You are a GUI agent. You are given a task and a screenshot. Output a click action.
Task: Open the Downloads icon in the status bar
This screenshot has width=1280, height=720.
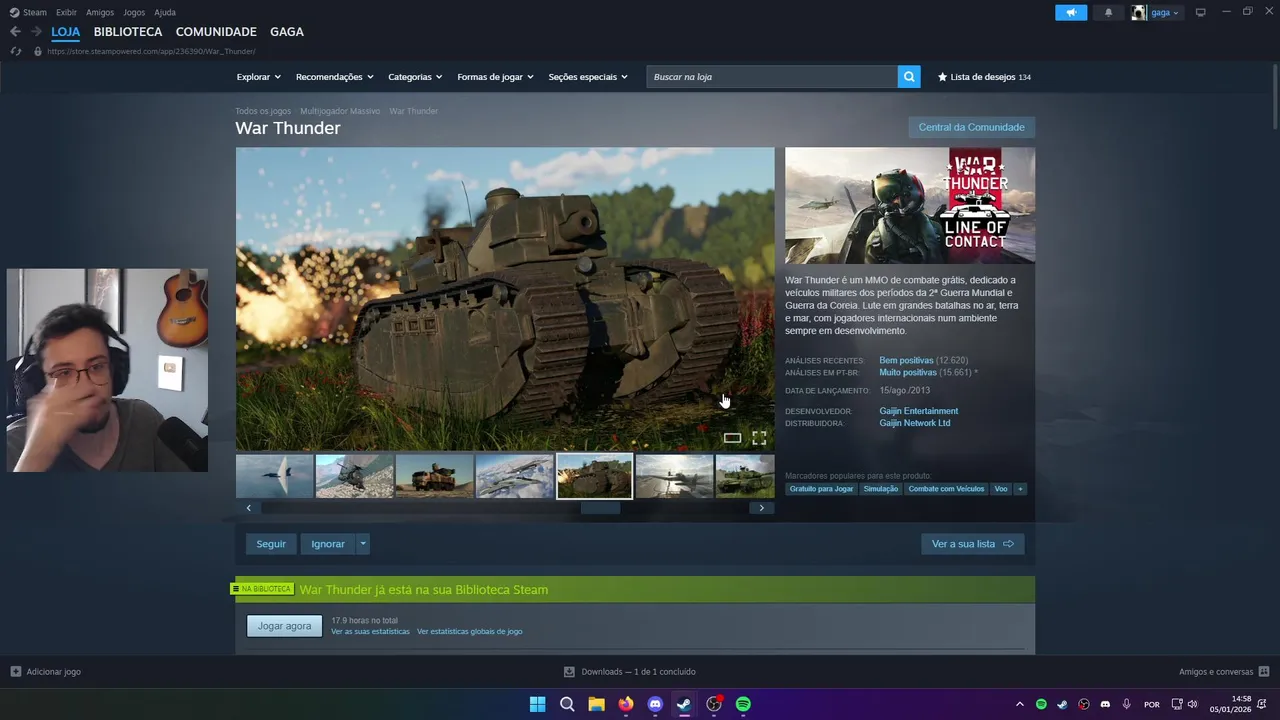pos(569,672)
